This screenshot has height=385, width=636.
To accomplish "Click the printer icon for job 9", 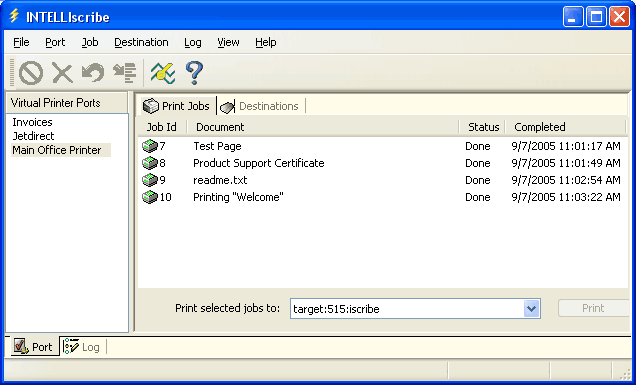I will pyautogui.click(x=150, y=180).
